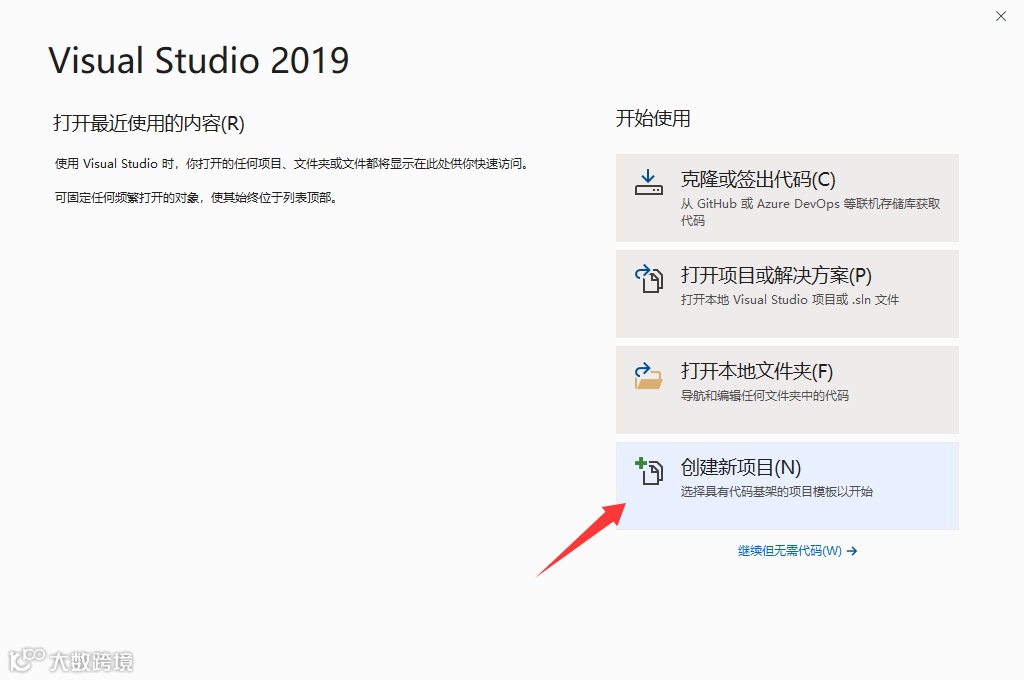This screenshot has height=680, width=1024.
Task: Close the Visual Studio 2019 start window
Action: tap(1000, 16)
